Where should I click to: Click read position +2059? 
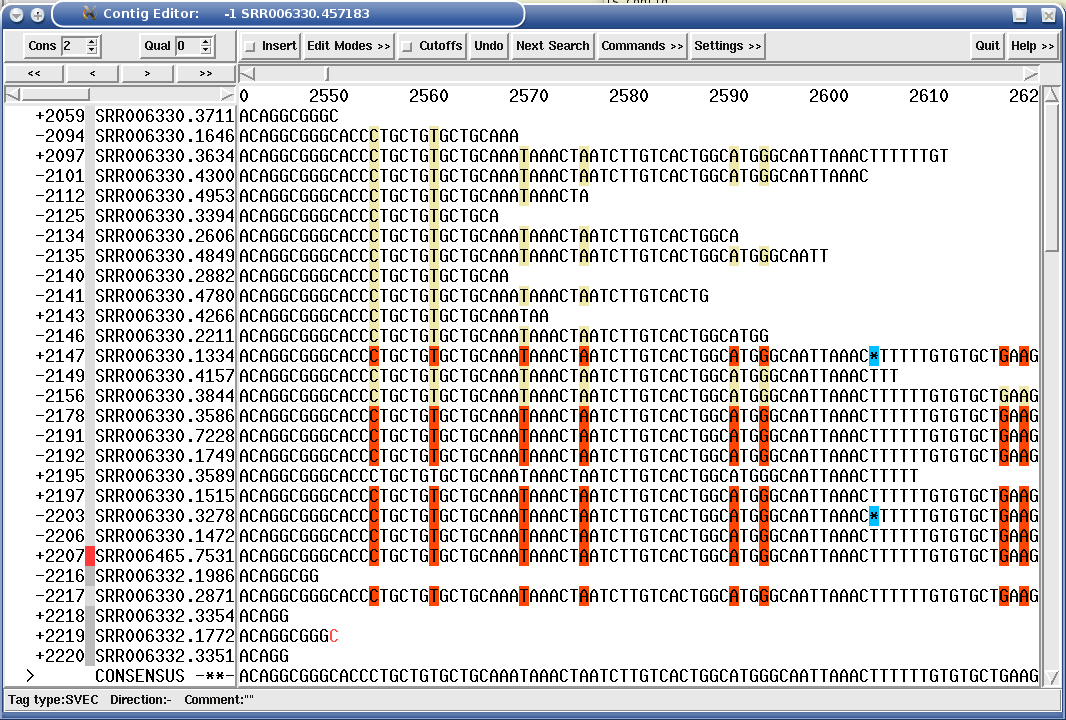(61, 116)
